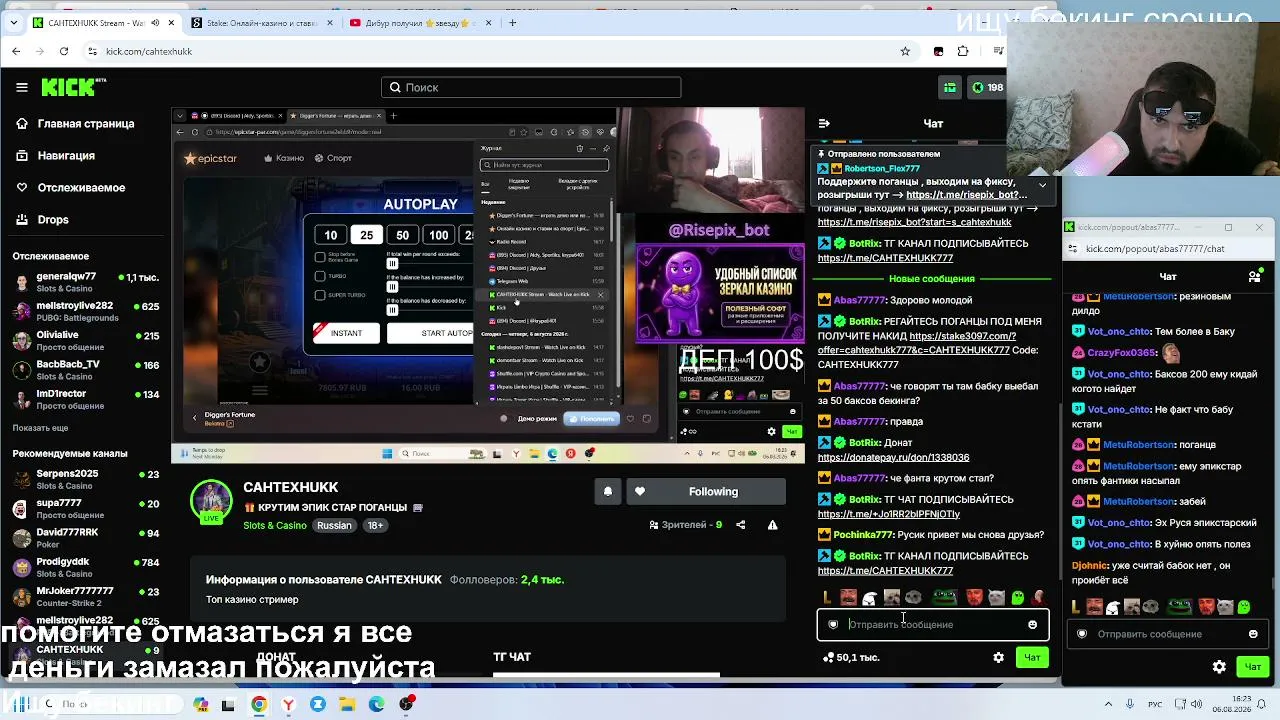Image resolution: width=1280 pixels, height=720 pixels.
Task: Click username Pochinka777 in main chat
Action: pyautogui.click(x=863, y=535)
